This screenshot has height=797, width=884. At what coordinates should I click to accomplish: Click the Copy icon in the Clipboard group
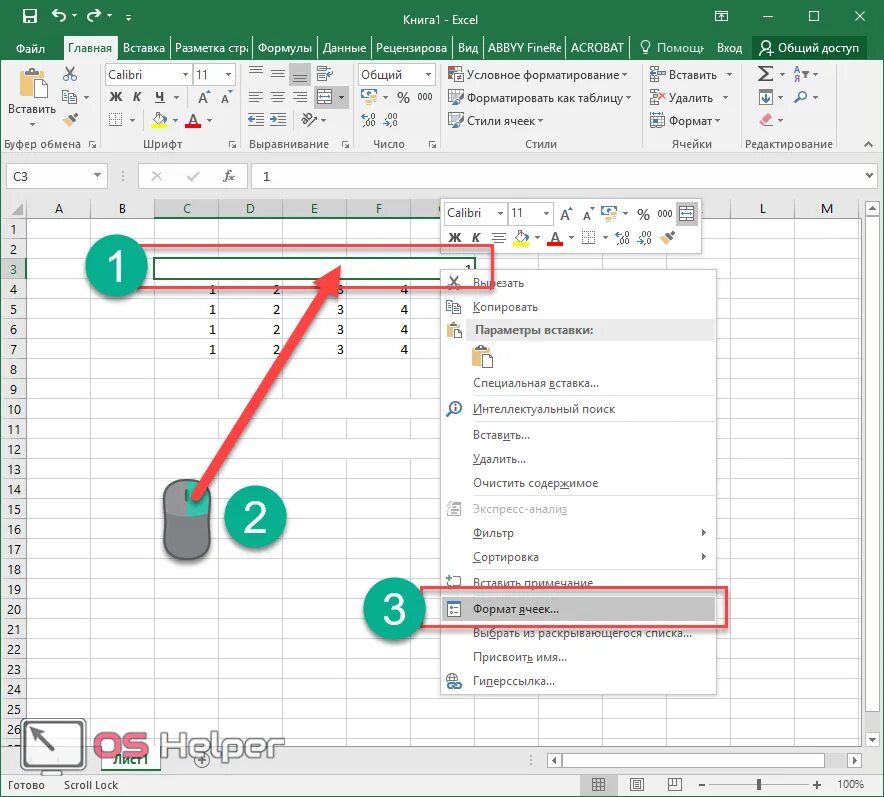(69, 97)
